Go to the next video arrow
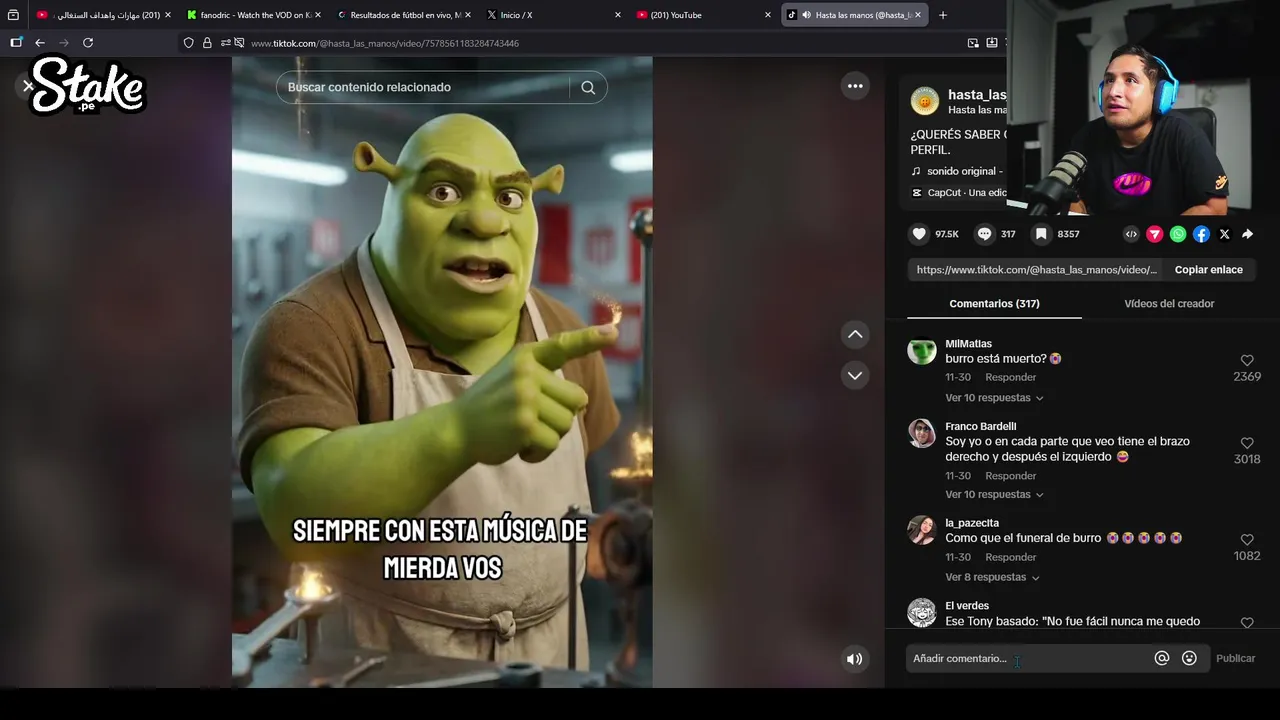Viewport: 1280px width, 720px height. (x=855, y=376)
